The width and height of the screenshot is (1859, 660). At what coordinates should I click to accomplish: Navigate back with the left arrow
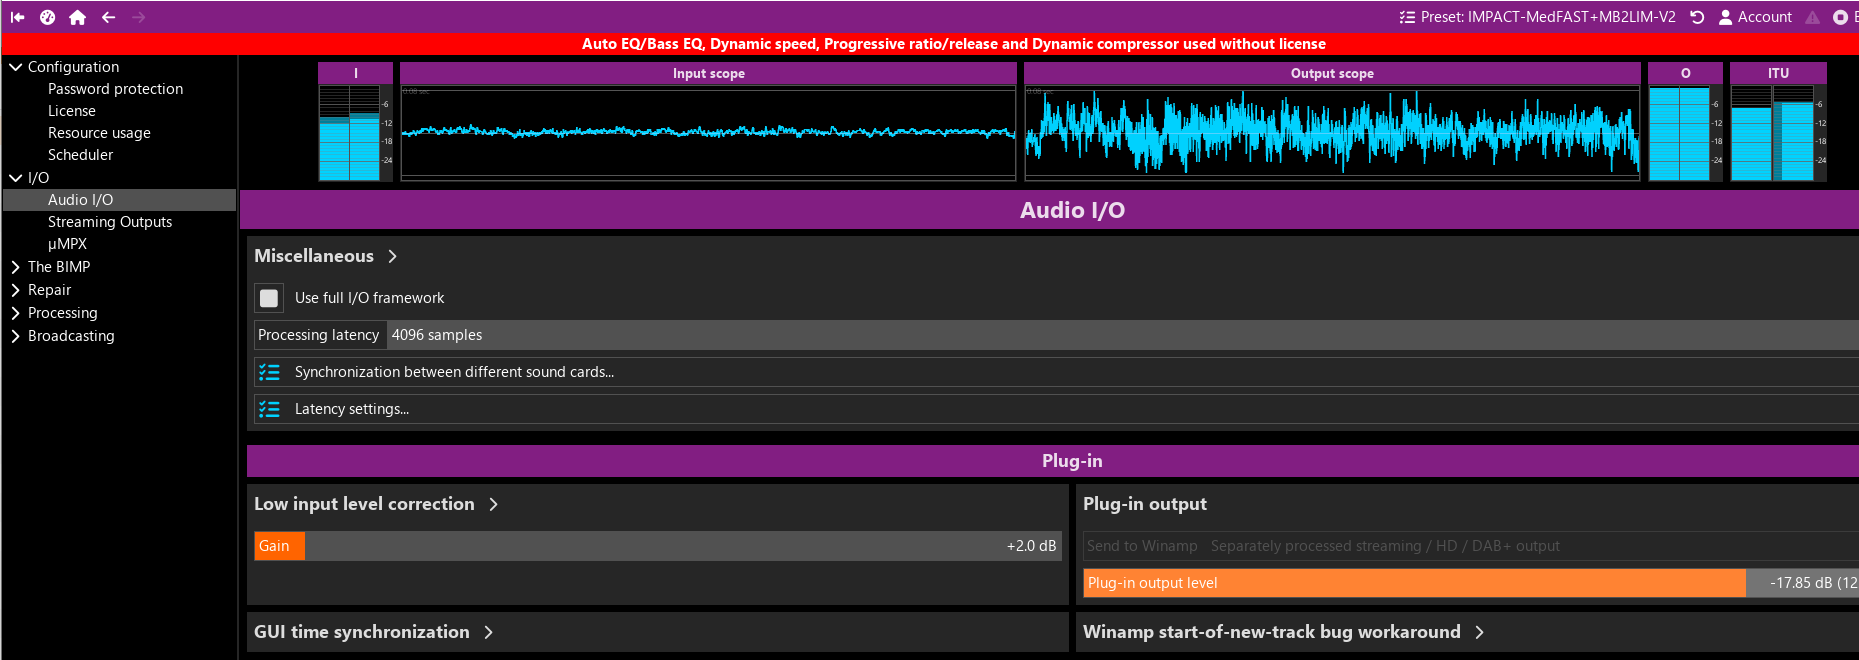[x=108, y=17]
